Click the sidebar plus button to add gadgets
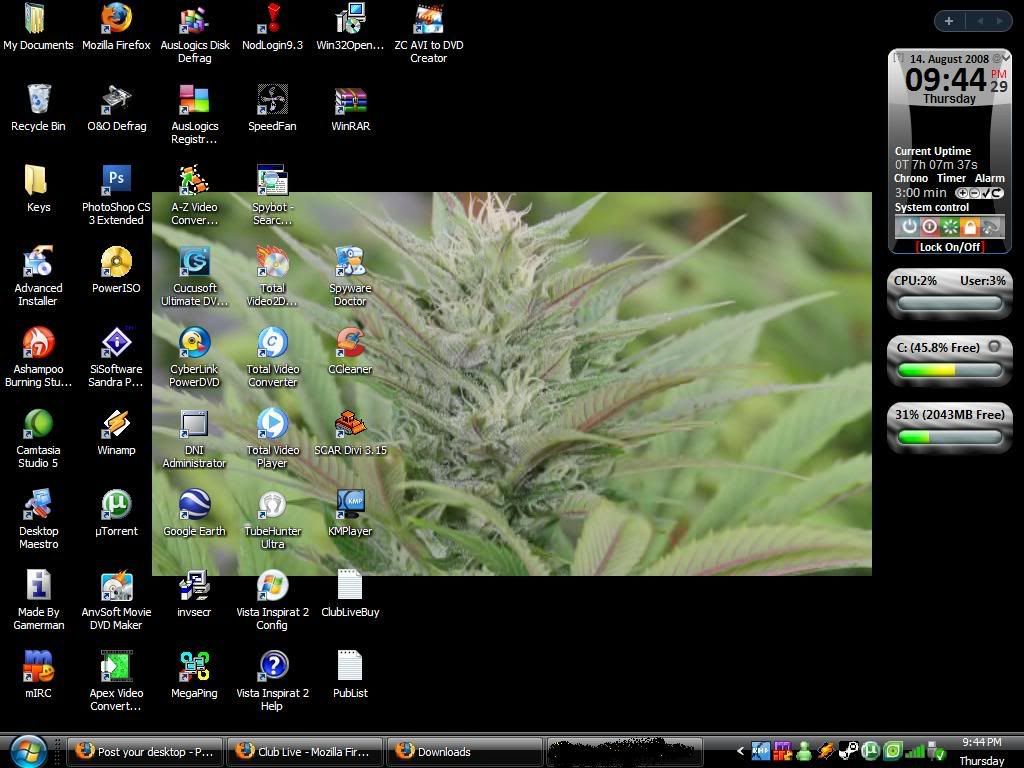 (948, 20)
